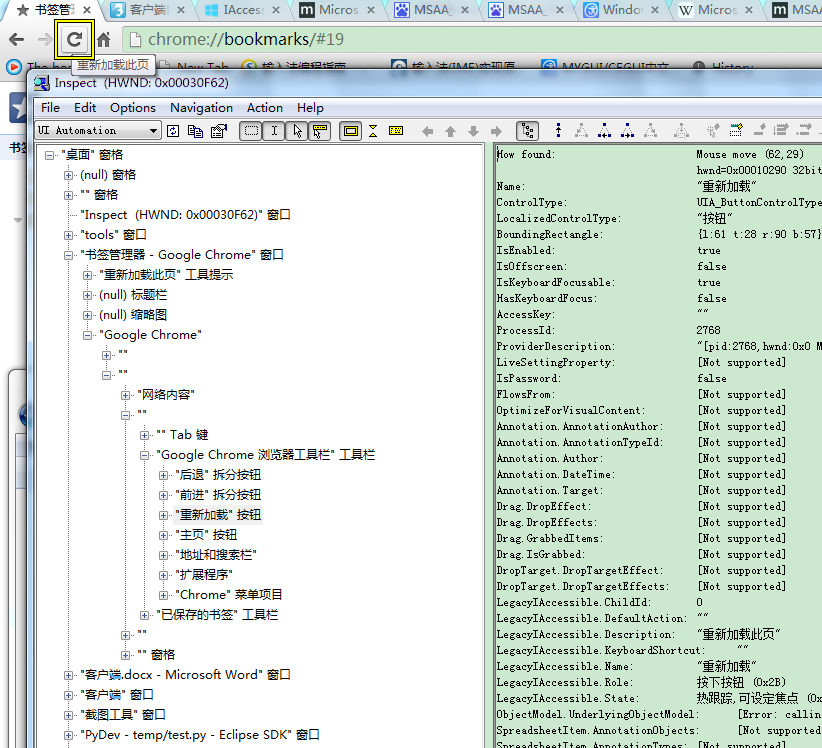Click the gray right navigation arrow in Inspect
822x748 pixels.
496,132
